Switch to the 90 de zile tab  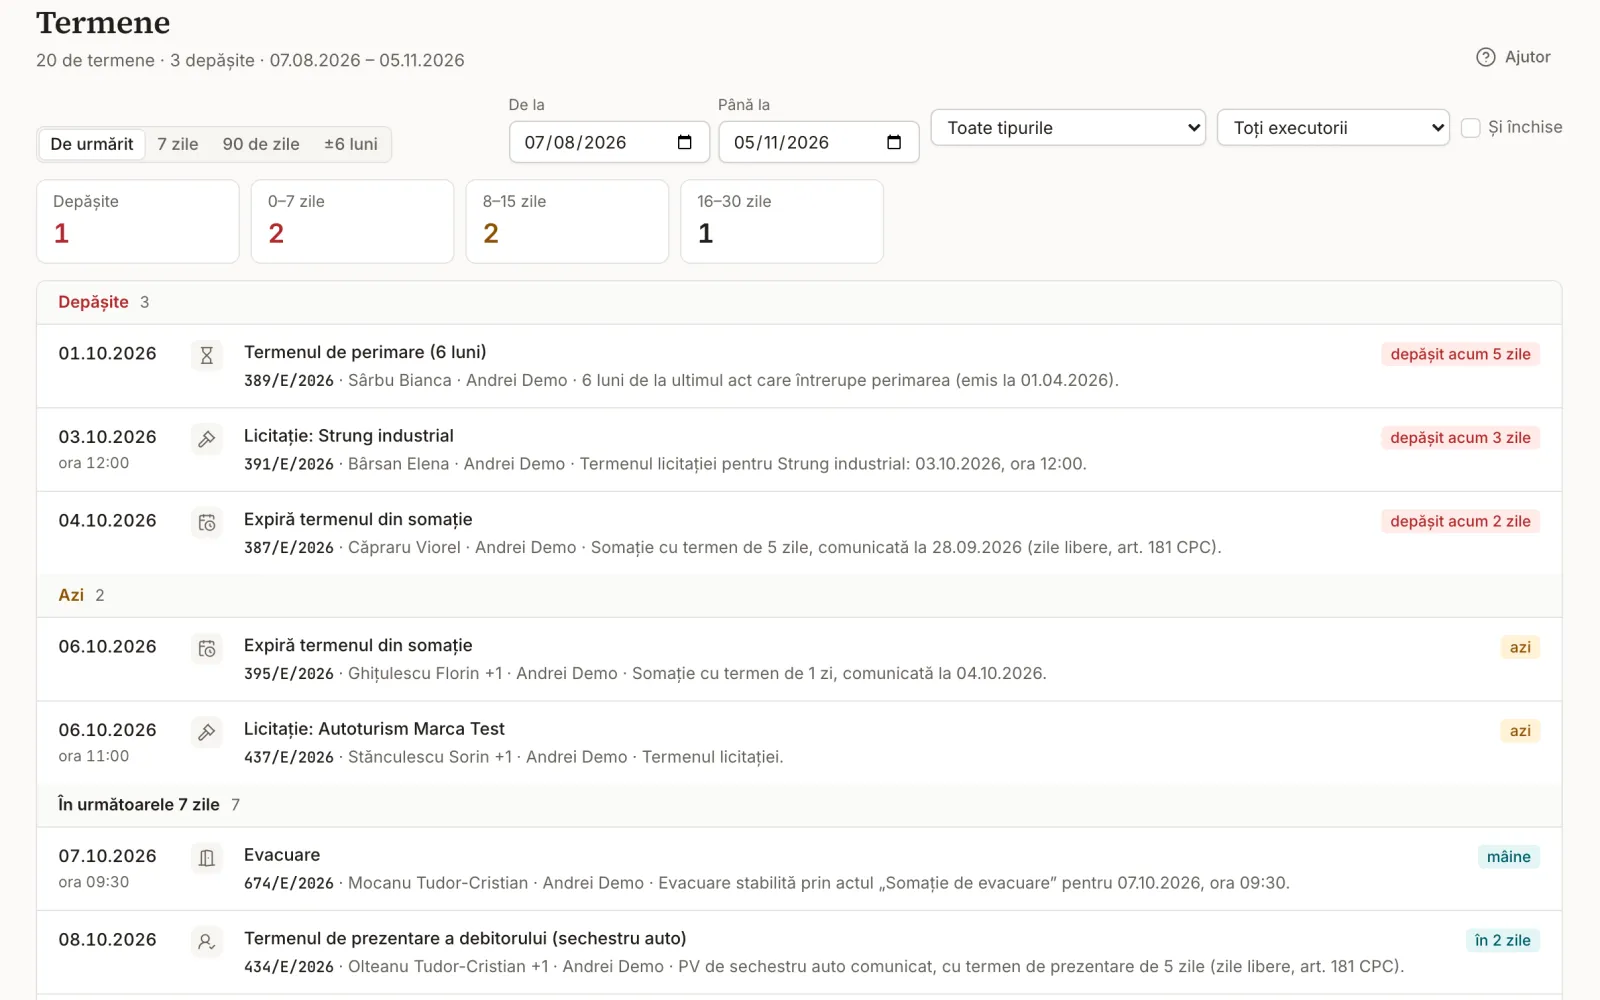click(261, 144)
